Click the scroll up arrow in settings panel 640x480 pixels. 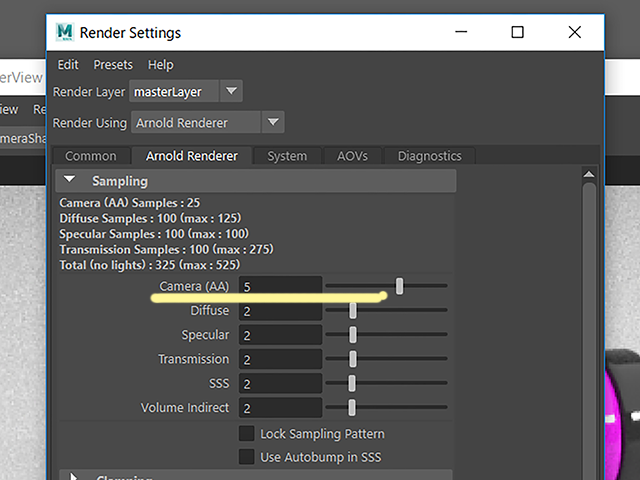pyautogui.click(x=589, y=174)
